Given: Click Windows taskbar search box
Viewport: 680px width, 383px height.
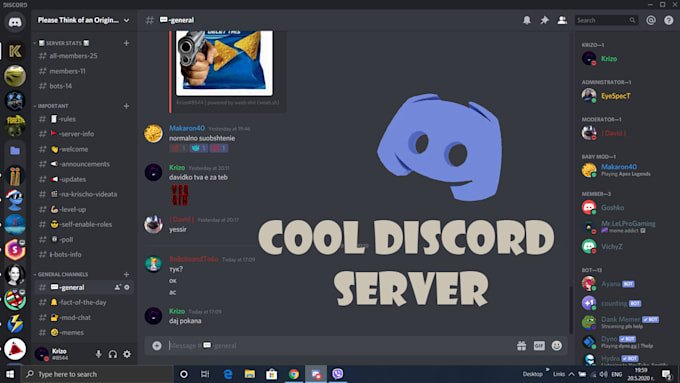Looking at the screenshot, I should click(x=97, y=374).
